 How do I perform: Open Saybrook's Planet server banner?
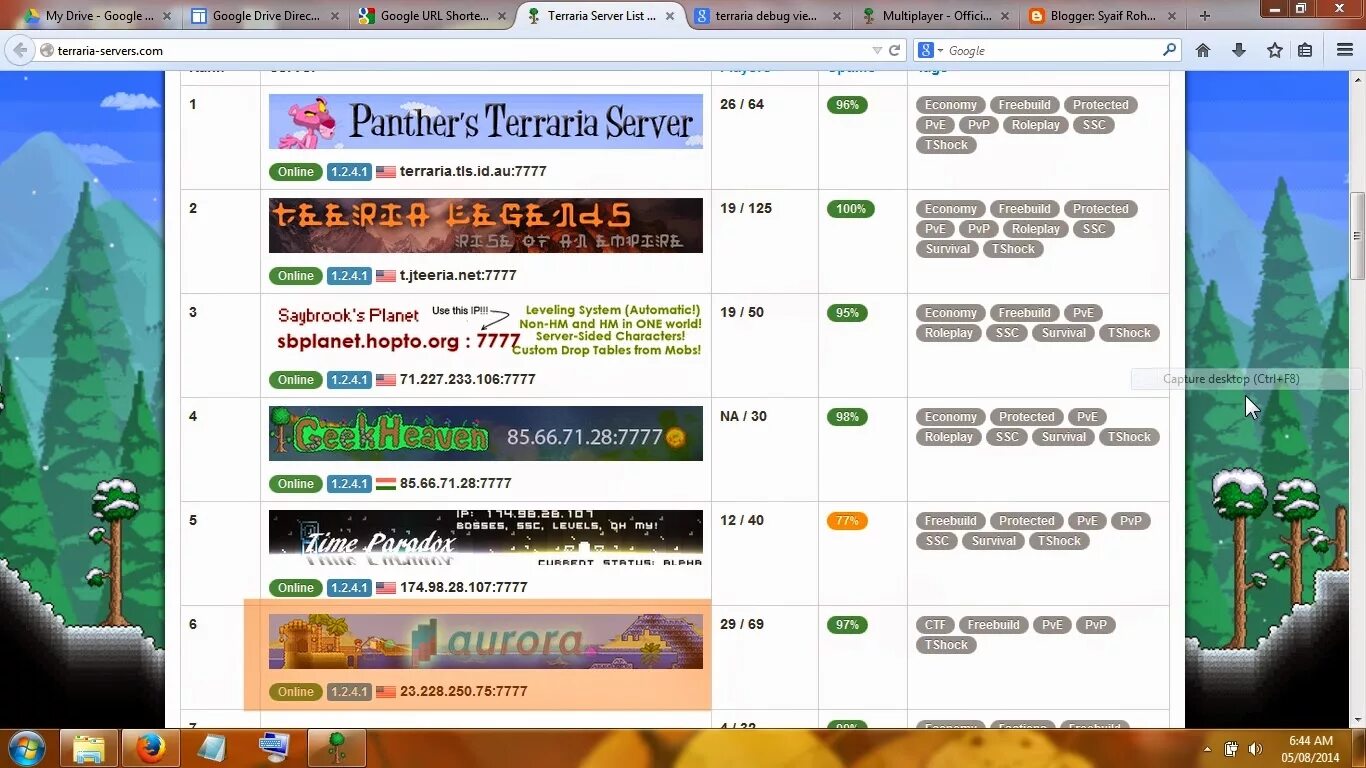pos(486,330)
